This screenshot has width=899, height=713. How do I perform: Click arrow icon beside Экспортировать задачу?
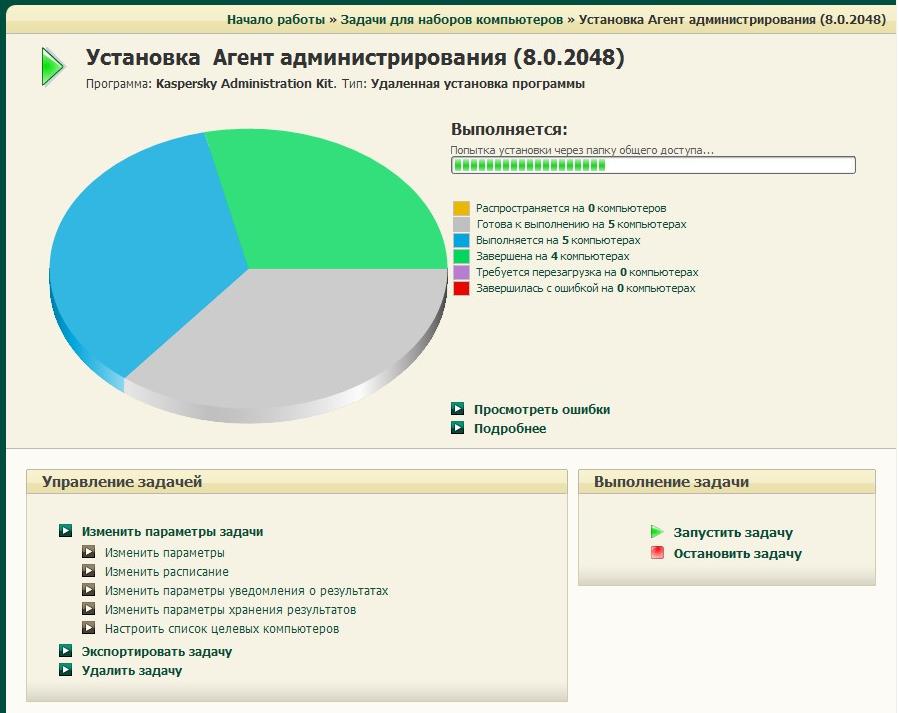coord(65,651)
